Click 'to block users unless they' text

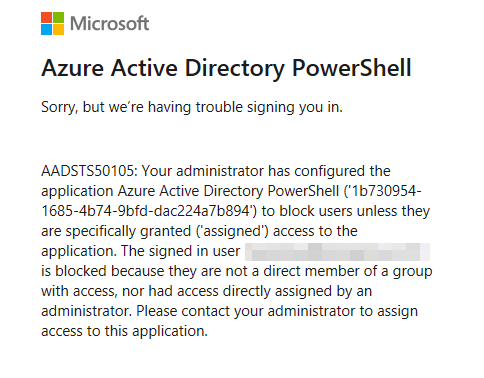tap(346, 212)
